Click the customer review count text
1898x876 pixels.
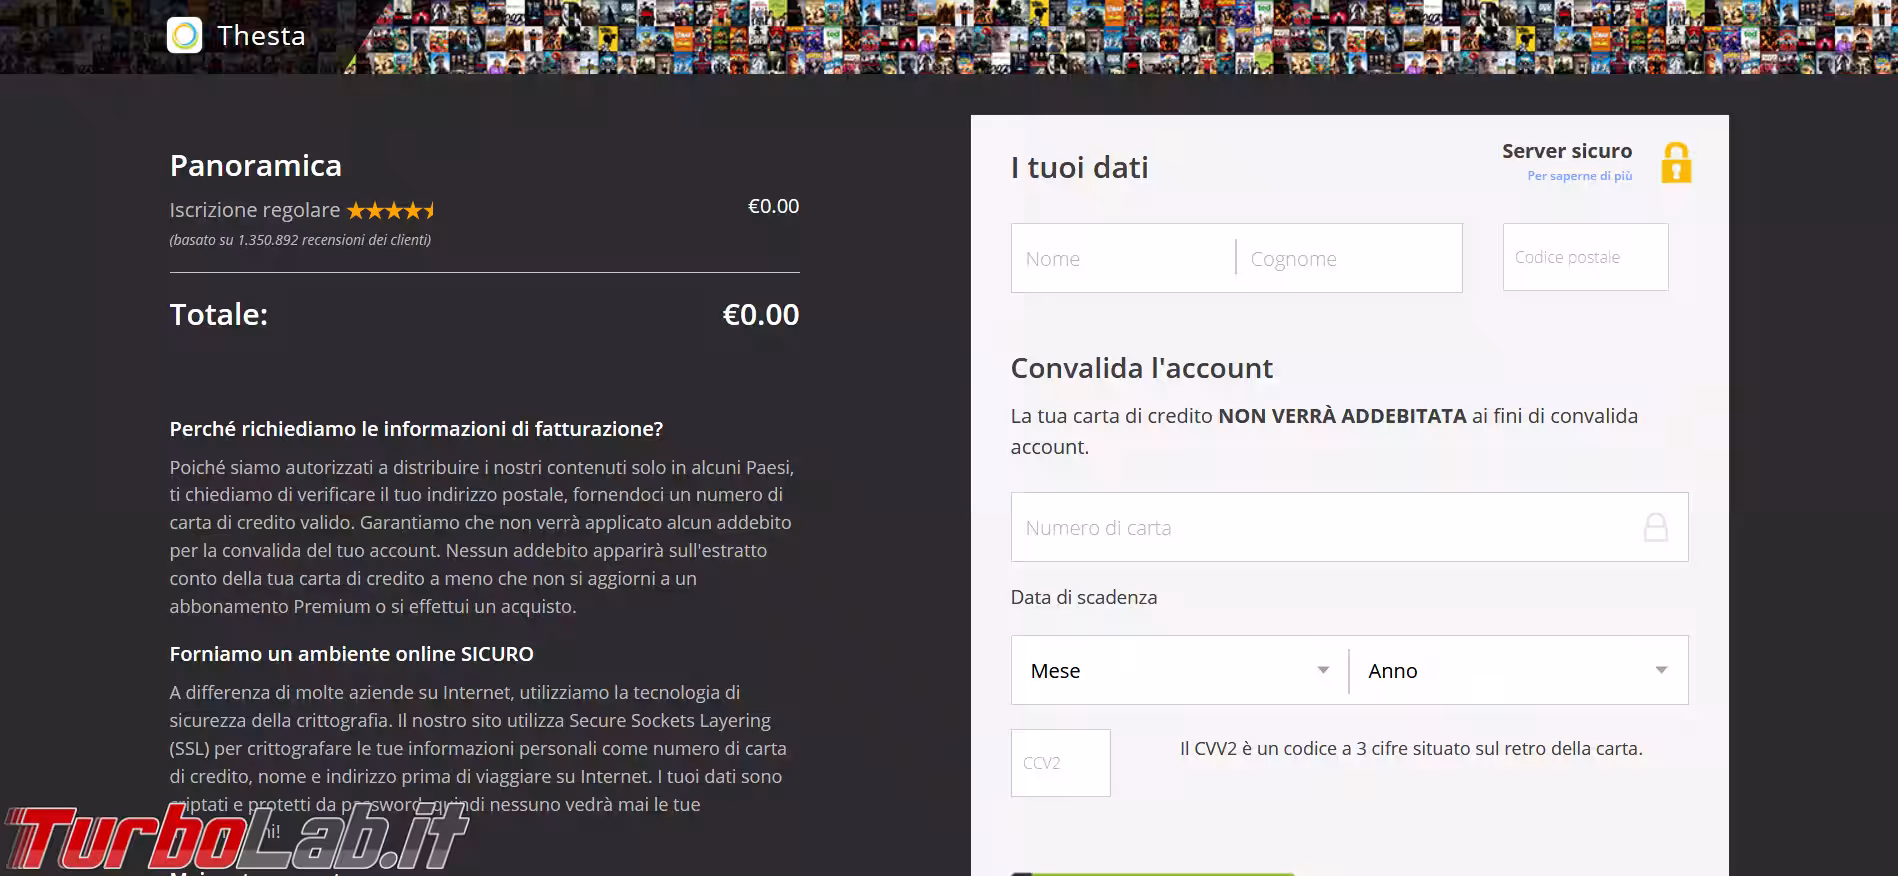[x=300, y=240]
